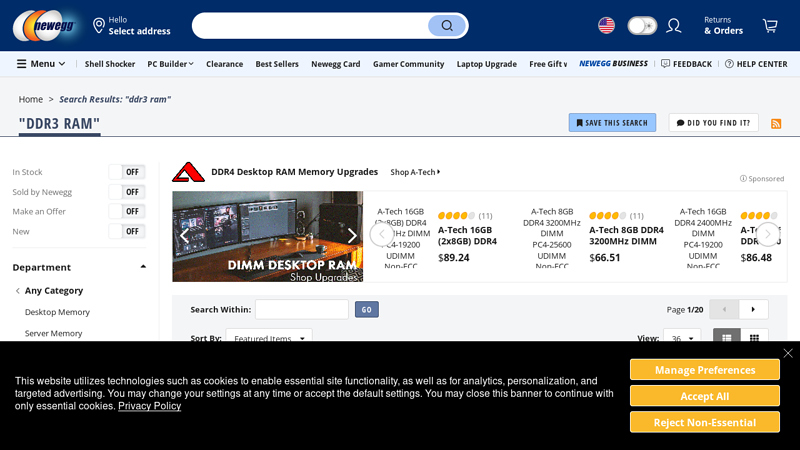The height and width of the screenshot is (450, 800).
Task: Click the main search input field
Action: coord(310,26)
